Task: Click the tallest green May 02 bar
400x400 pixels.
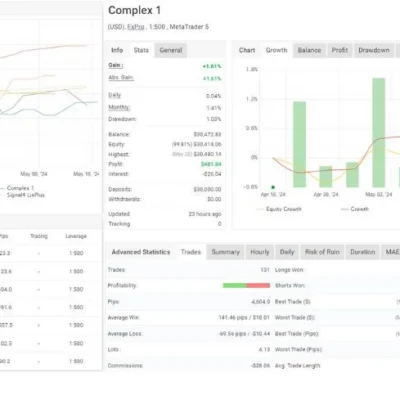Action: click(379, 133)
